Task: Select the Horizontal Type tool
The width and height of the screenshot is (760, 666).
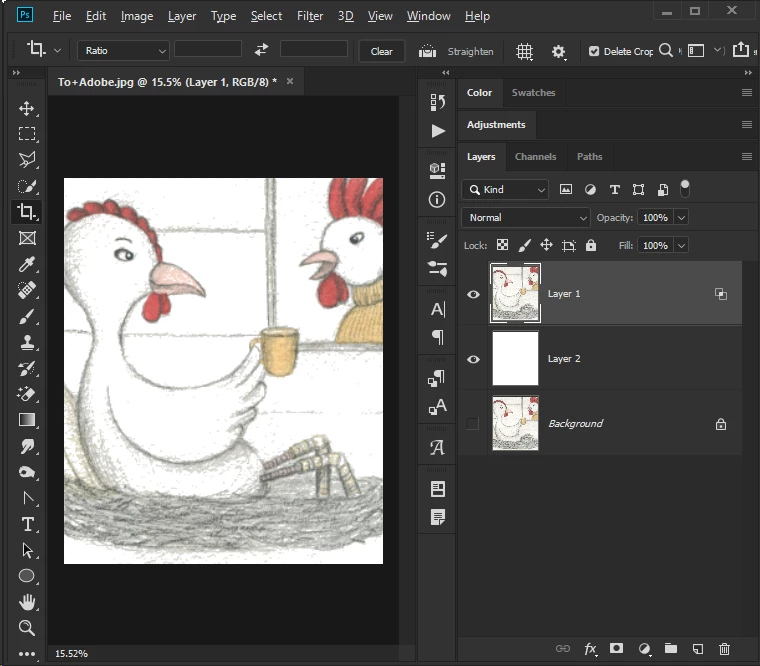Action: 27,524
